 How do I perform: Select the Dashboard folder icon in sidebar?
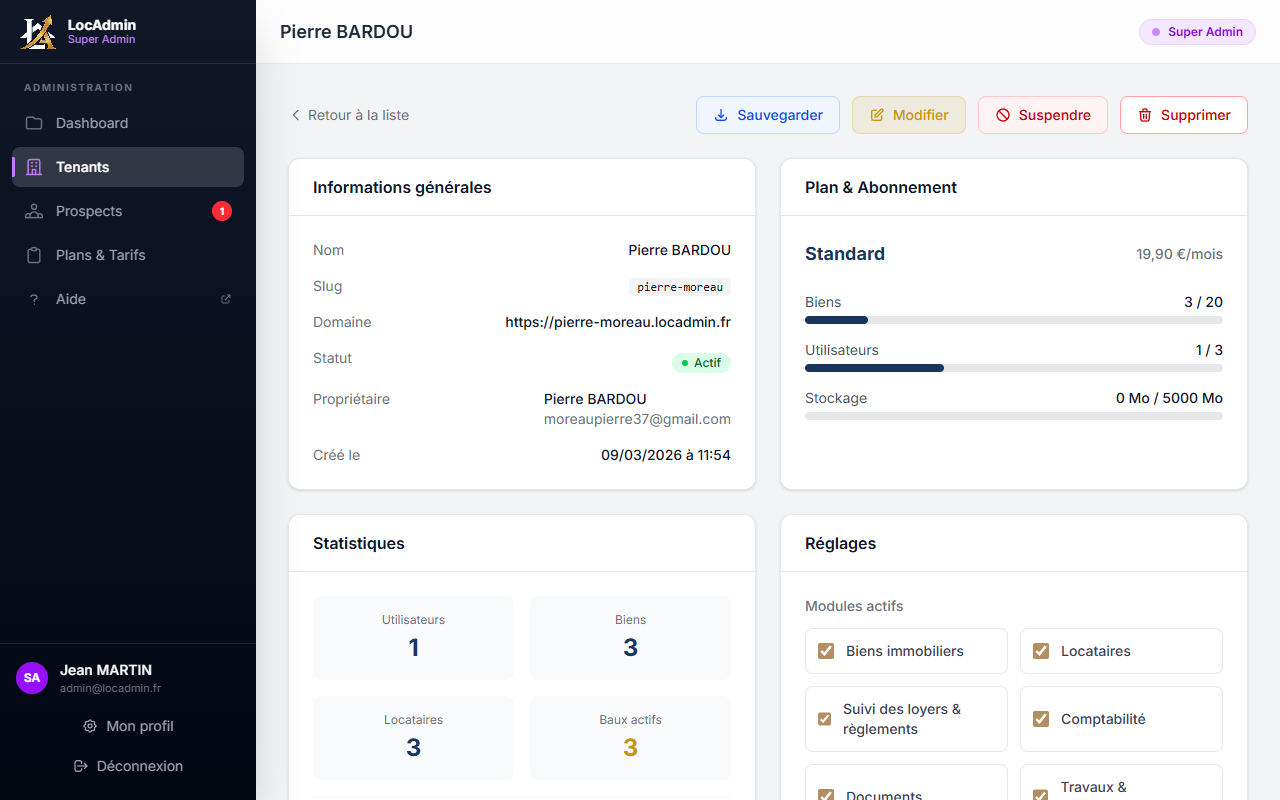[33, 122]
